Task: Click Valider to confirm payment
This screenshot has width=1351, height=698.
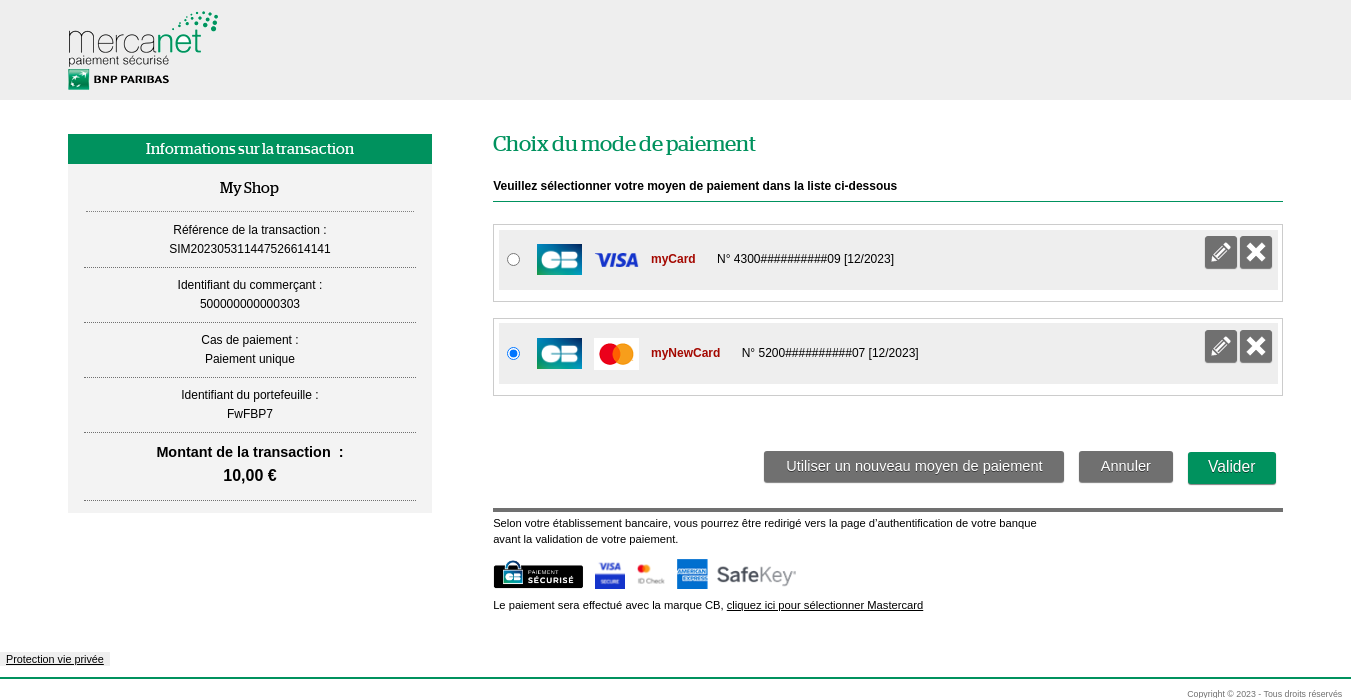Action: point(1231,467)
